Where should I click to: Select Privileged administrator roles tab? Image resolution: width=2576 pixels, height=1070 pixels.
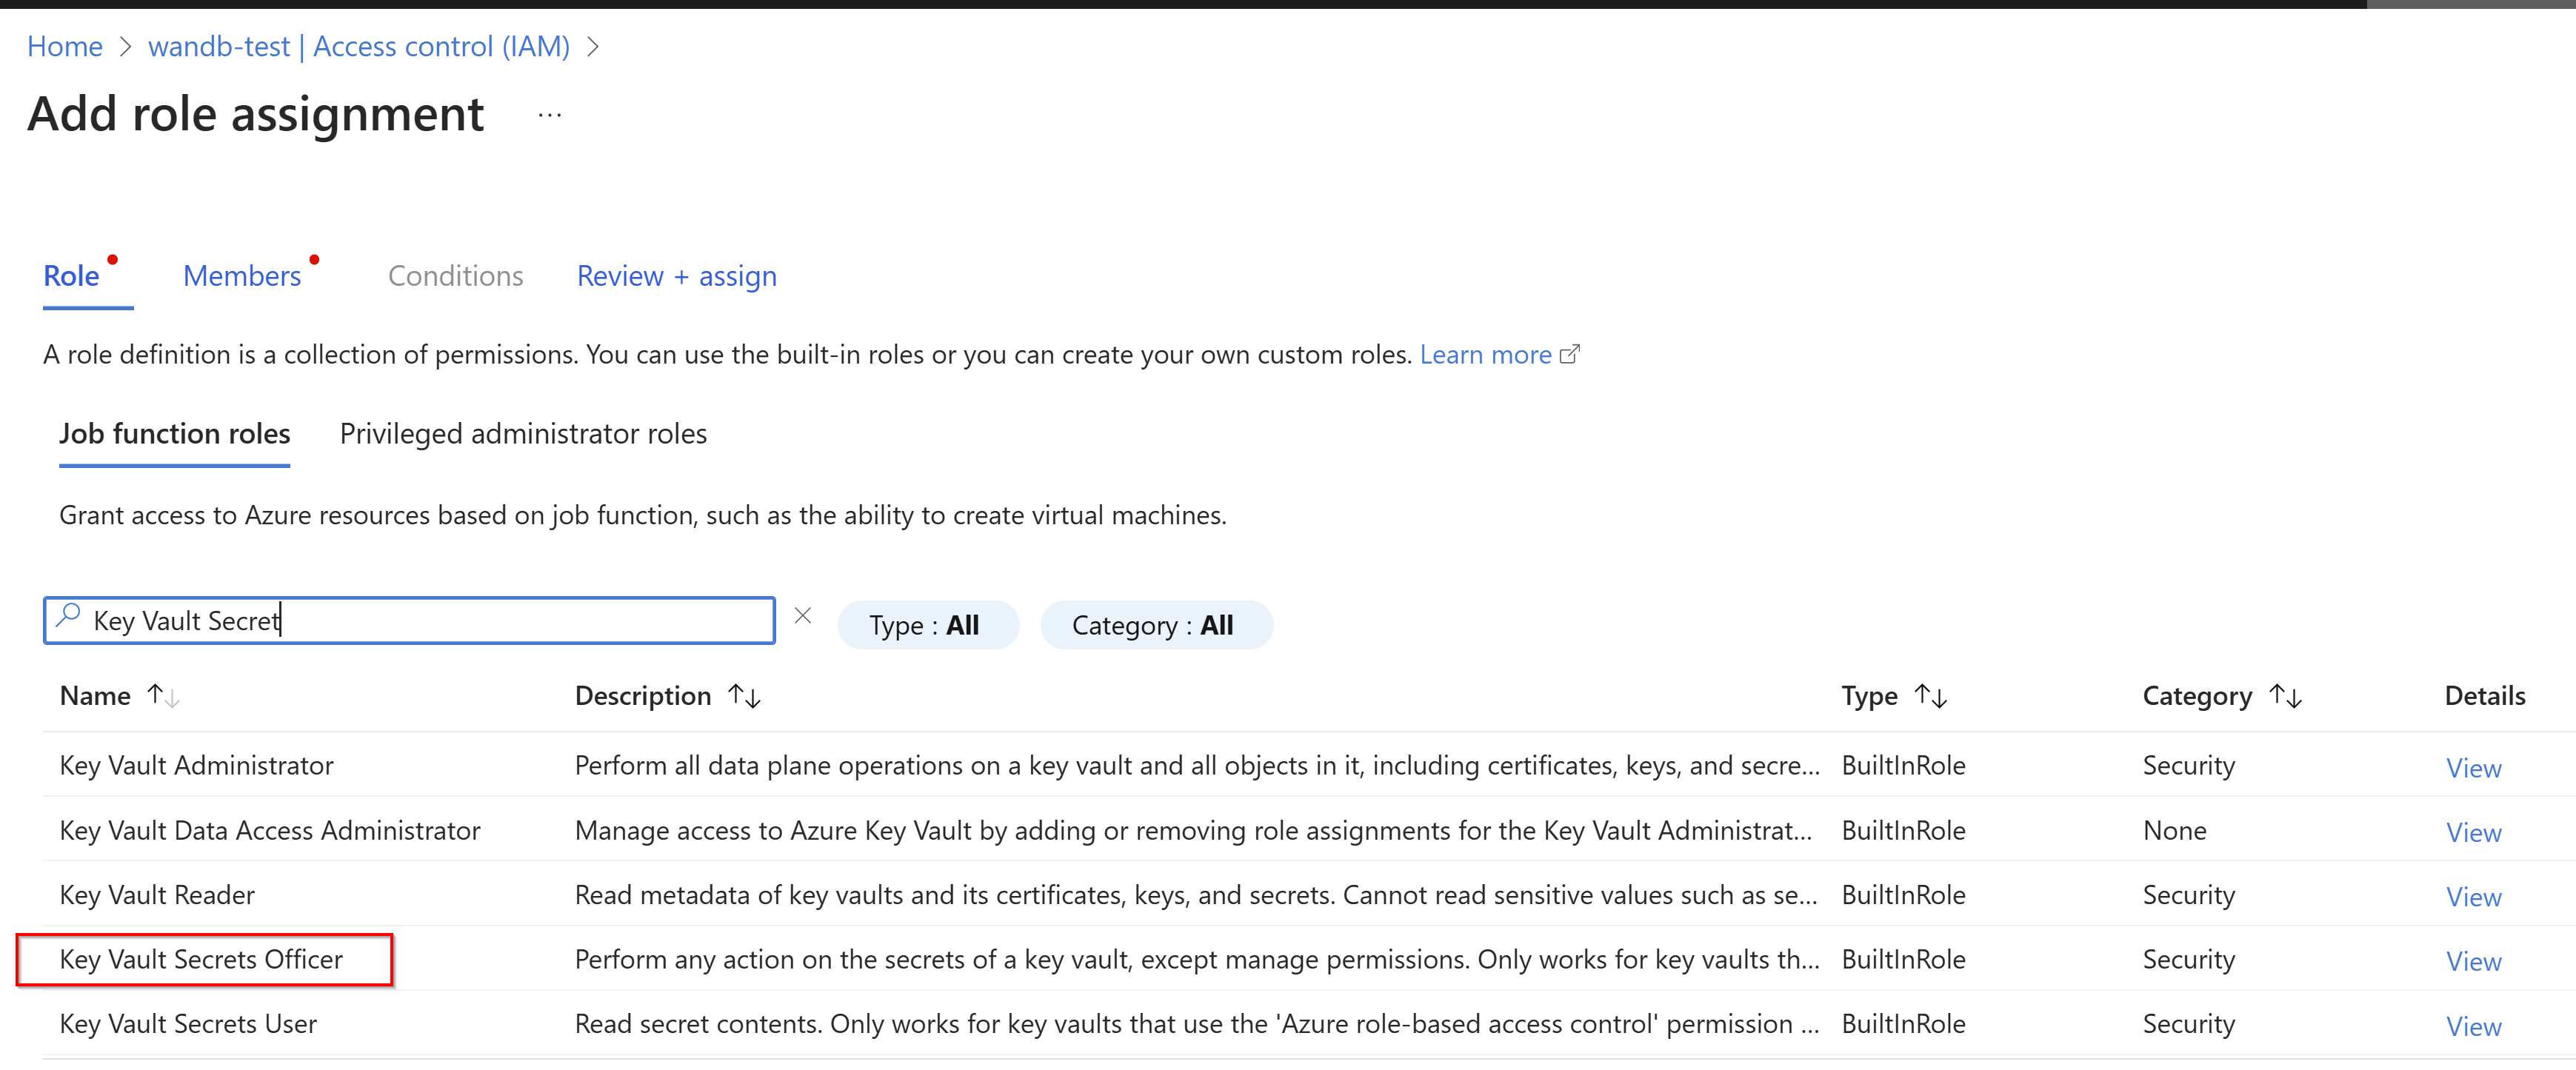tap(523, 434)
